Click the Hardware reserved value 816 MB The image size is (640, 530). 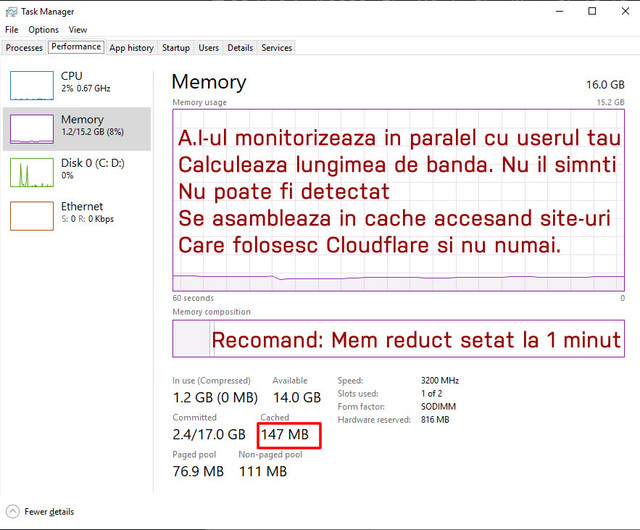(x=435, y=420)
